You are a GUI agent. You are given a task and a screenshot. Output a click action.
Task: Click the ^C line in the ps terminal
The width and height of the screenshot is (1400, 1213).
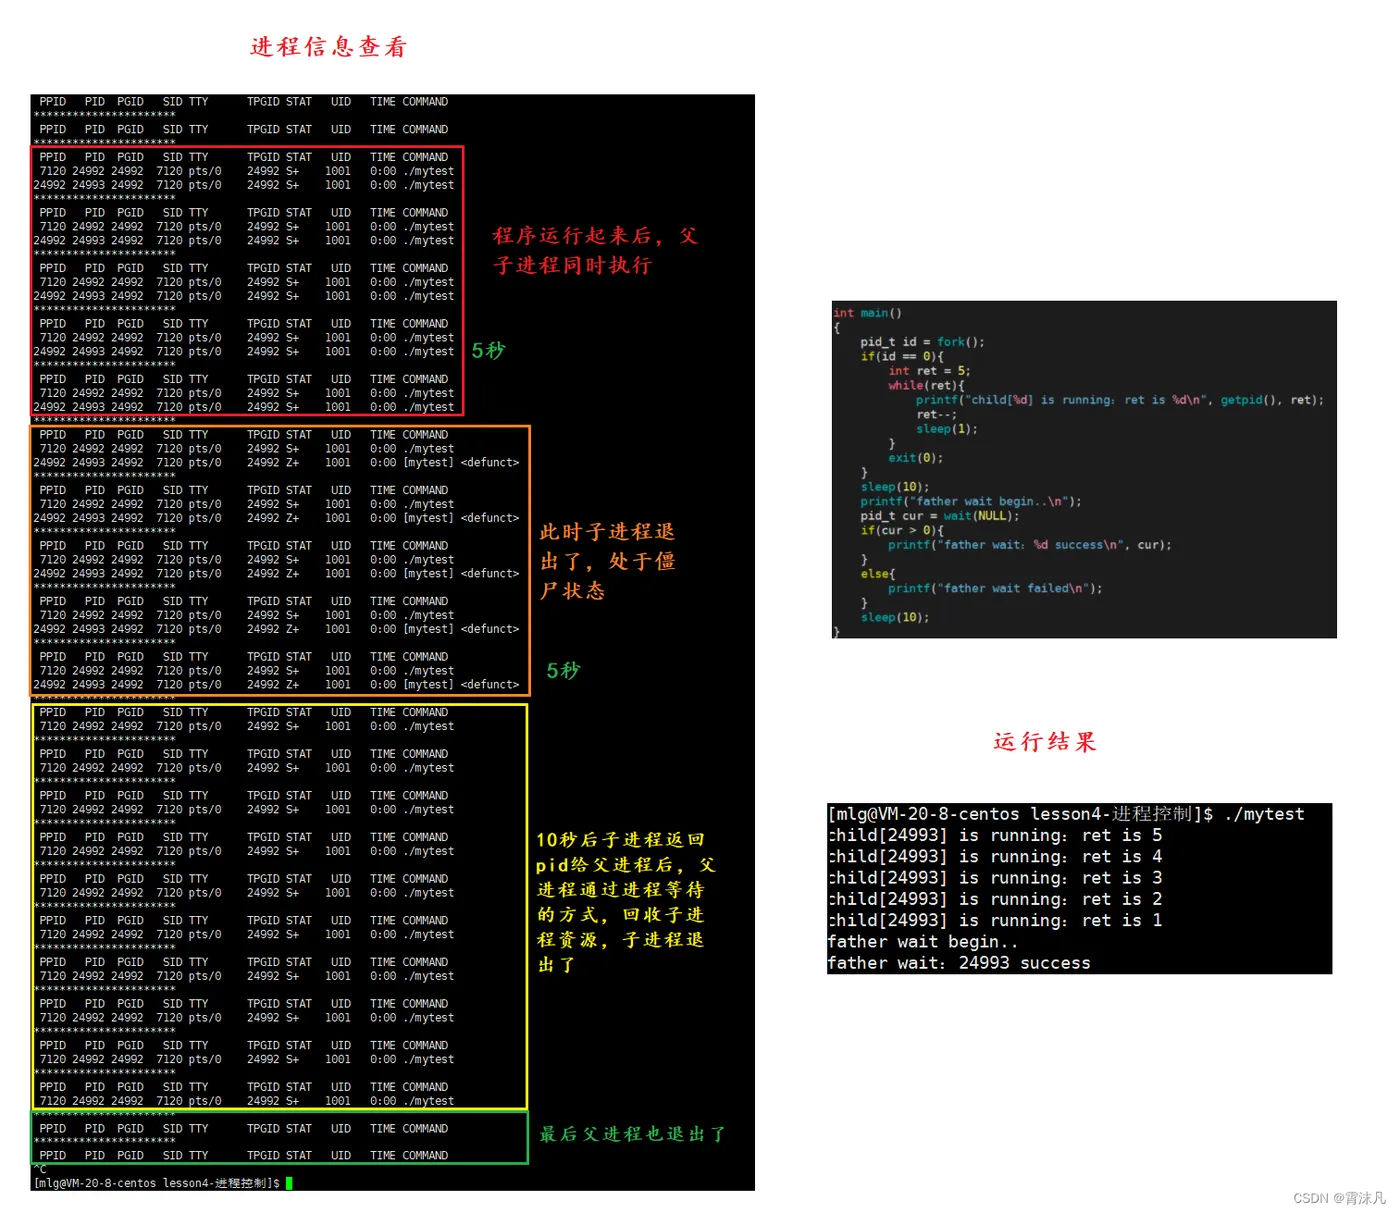[40, 1169]
